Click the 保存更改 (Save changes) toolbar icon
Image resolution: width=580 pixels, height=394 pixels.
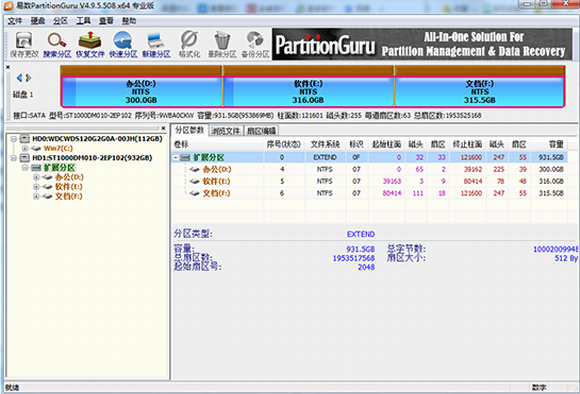tap(24, 45)
